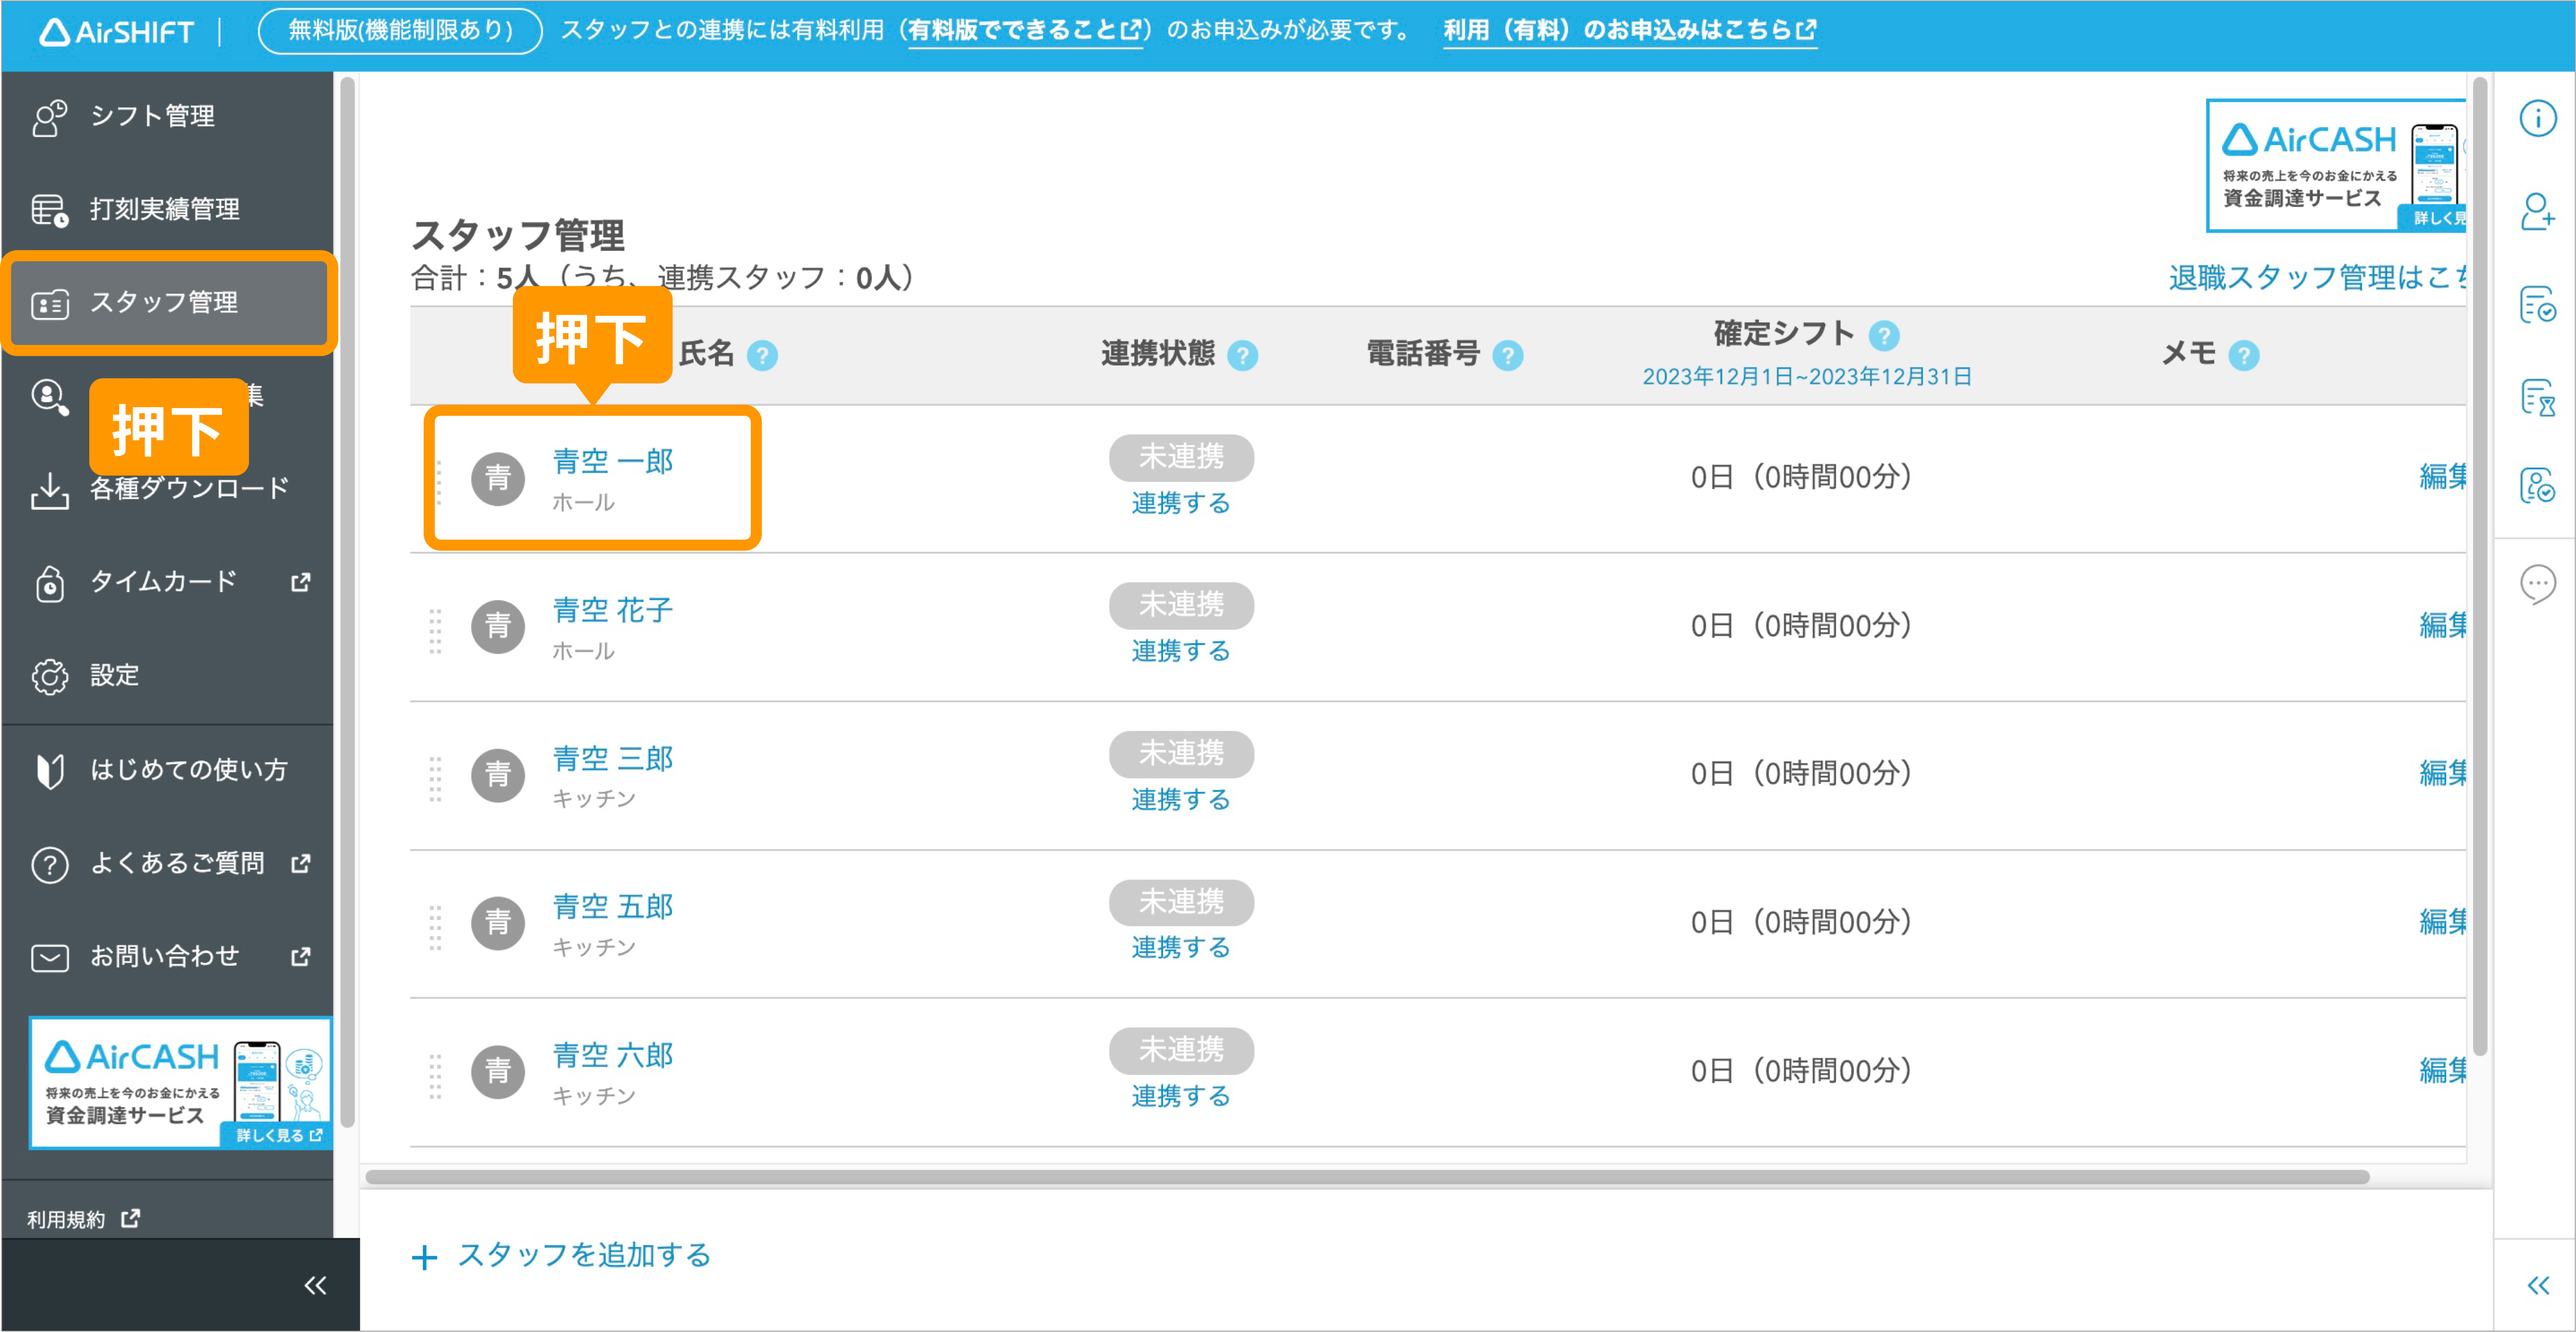This screenshot has height=1332, width=2576.
Task: Click 連携する for 青空 一郎
Action: pyautogui.click(x=1181, y=503)
